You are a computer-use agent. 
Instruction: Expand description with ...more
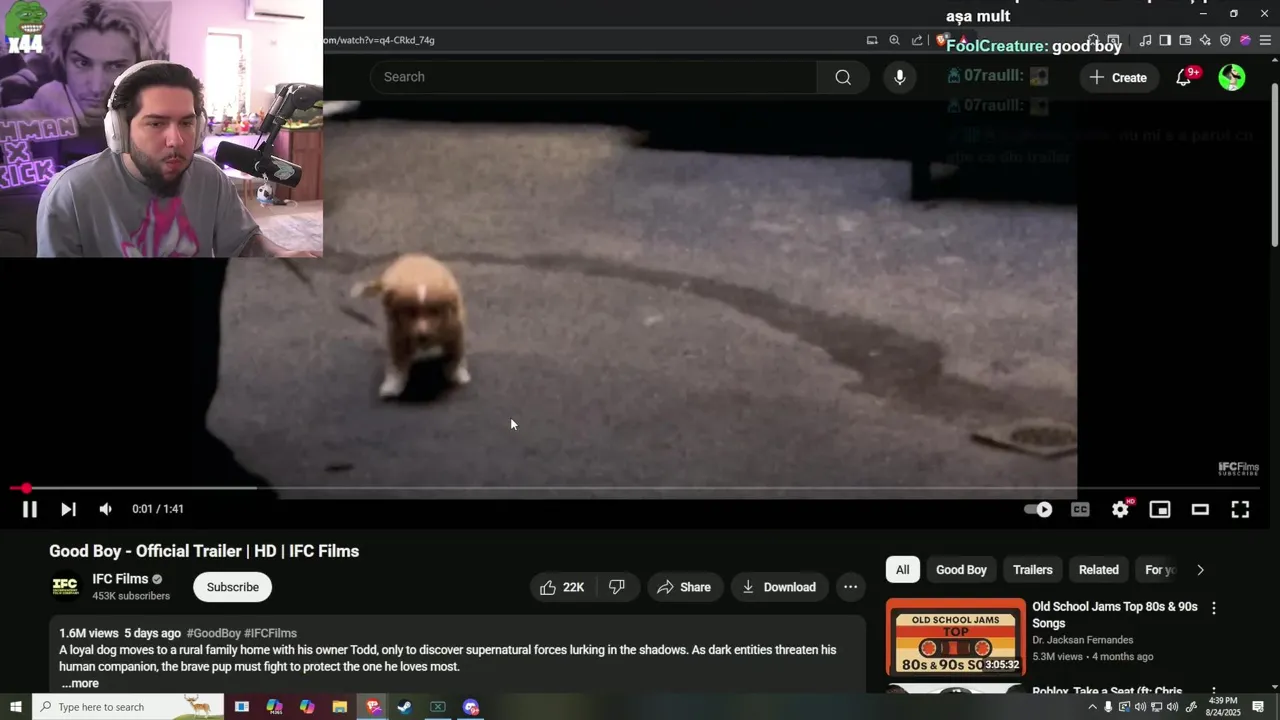(x=80, y=683)
